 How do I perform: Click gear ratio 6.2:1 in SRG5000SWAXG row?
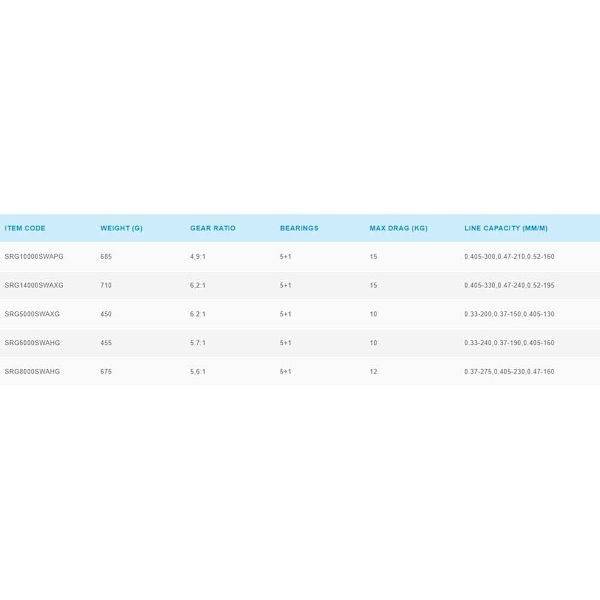(198, 314)
